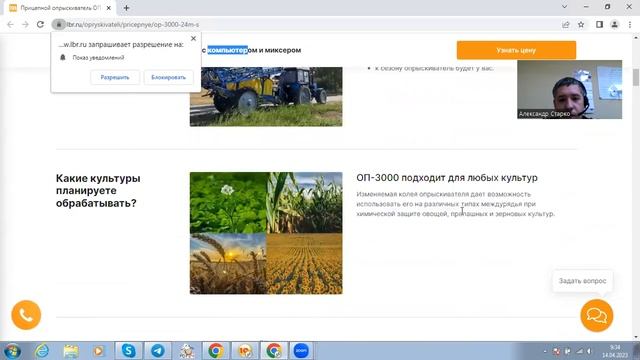Open the Windows Start menu
Viewport: 640px width, 360px height.
pos(13,351)
